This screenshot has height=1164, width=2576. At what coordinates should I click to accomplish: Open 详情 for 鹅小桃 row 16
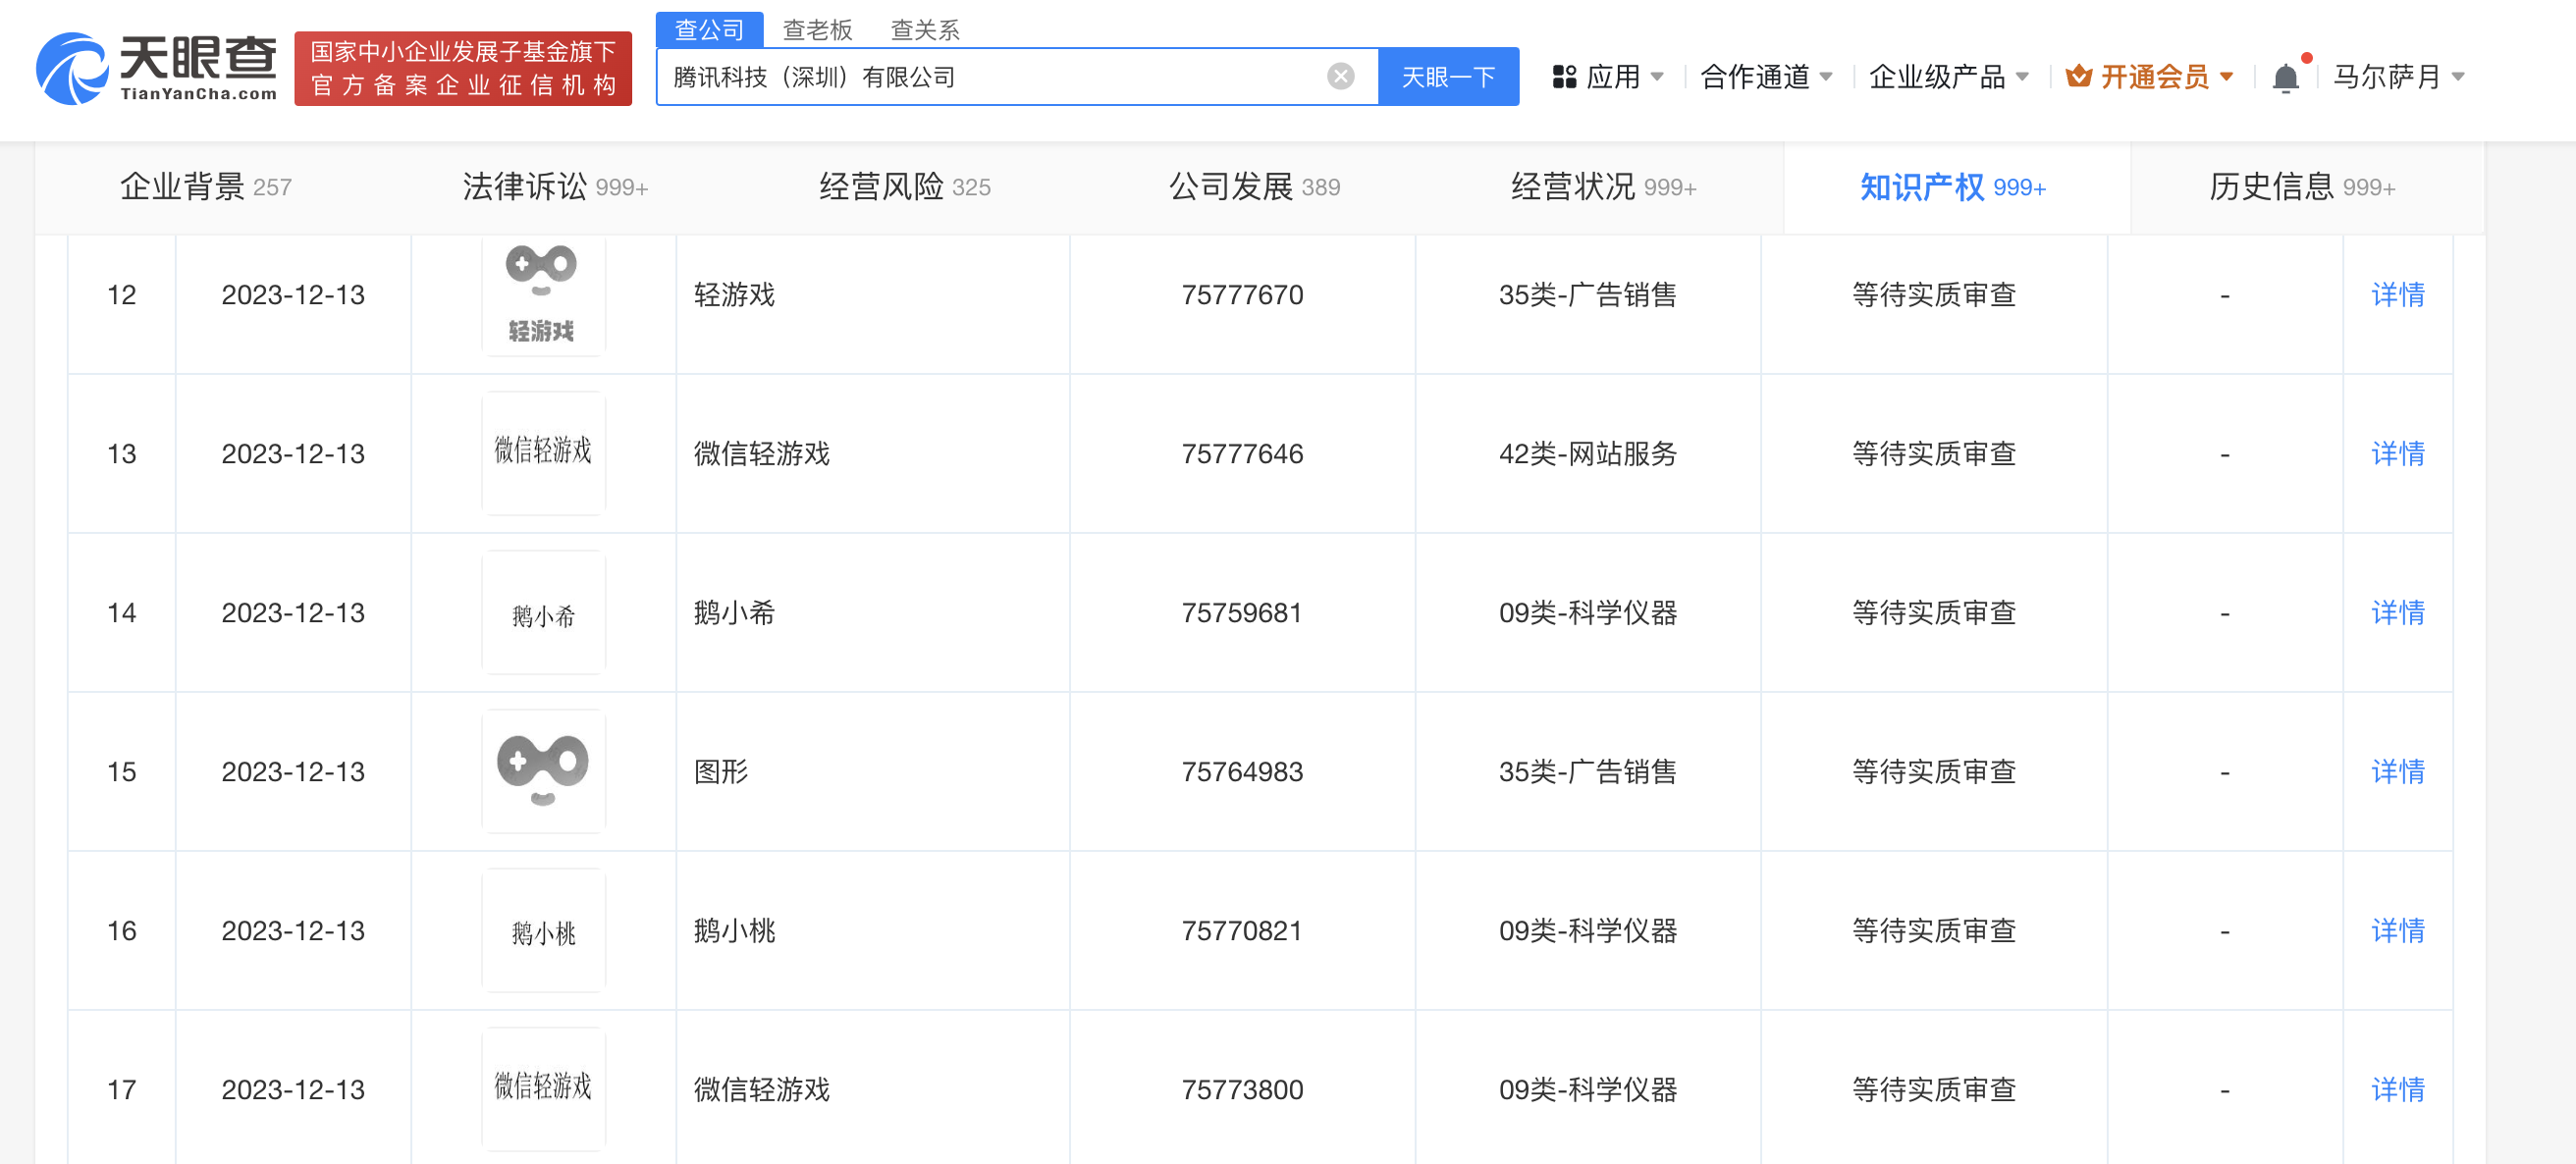coord(2397,931)
